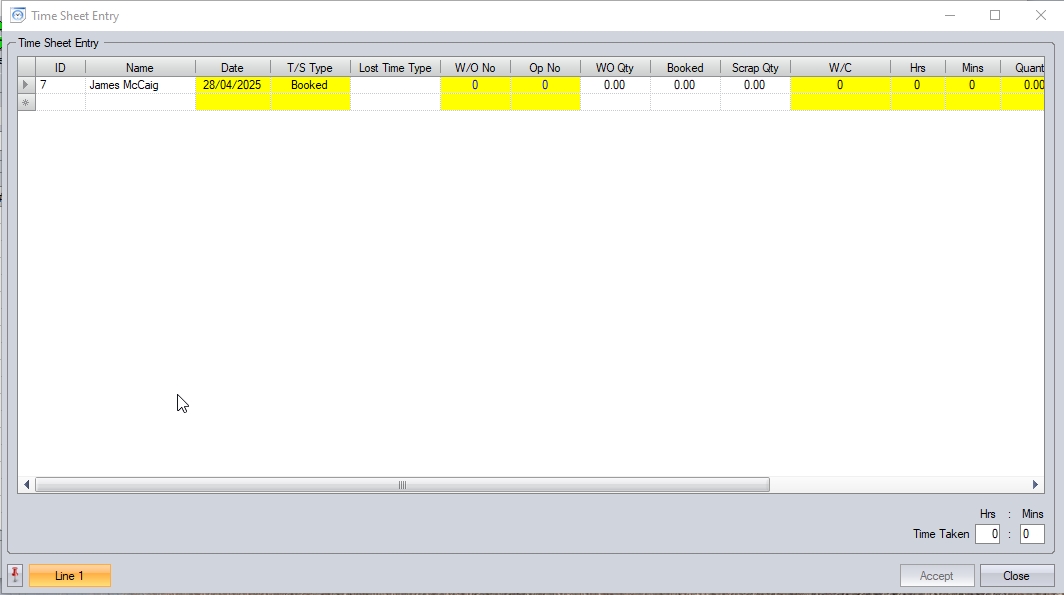Select the Line 1 tab button
The height and width of the screenshot is (595, 1064).
(x=69, y=575)
